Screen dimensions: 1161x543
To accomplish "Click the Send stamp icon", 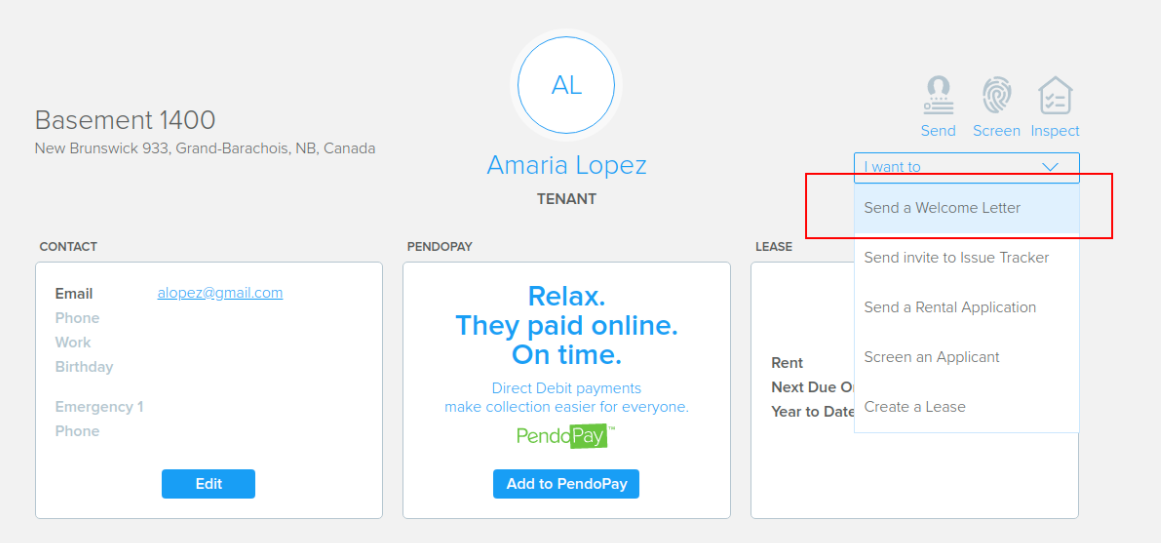I will [x=938, y=95].
